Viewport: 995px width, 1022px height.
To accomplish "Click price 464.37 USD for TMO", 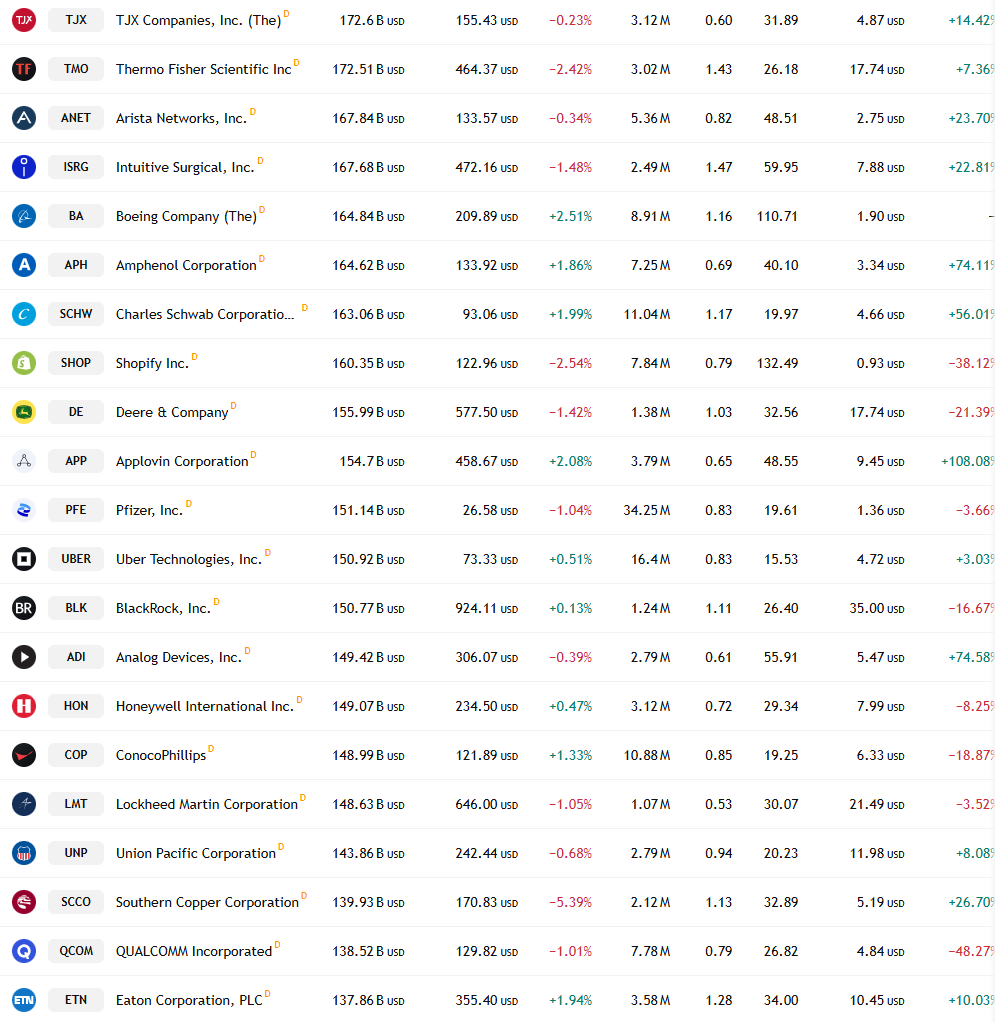I will tap(487, 69).
